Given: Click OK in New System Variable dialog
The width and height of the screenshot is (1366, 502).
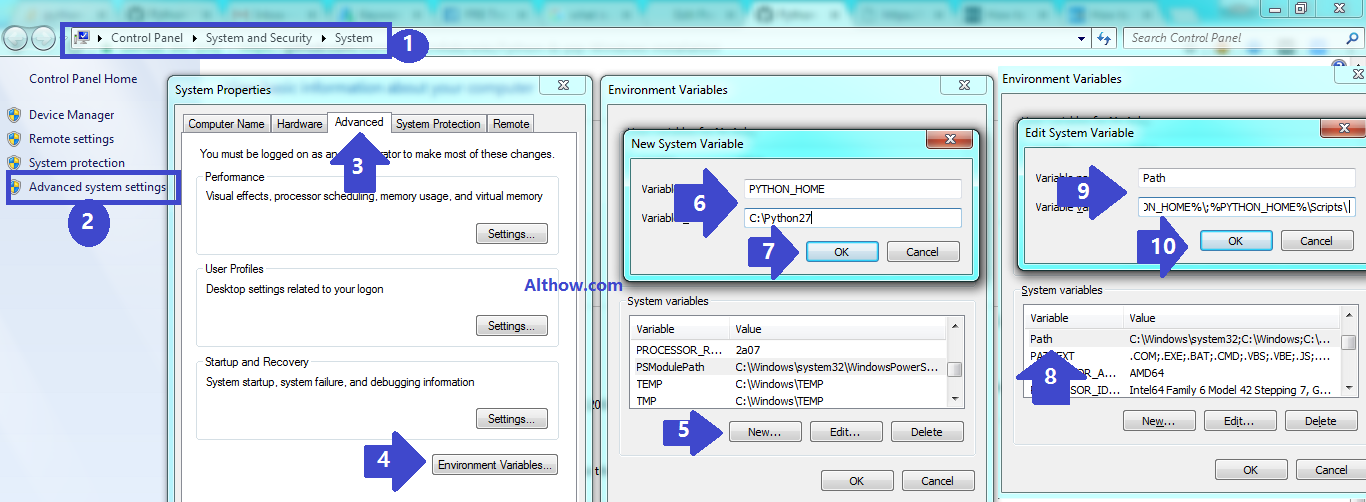Looking at the screenshot, I should (x=842, y=252).
